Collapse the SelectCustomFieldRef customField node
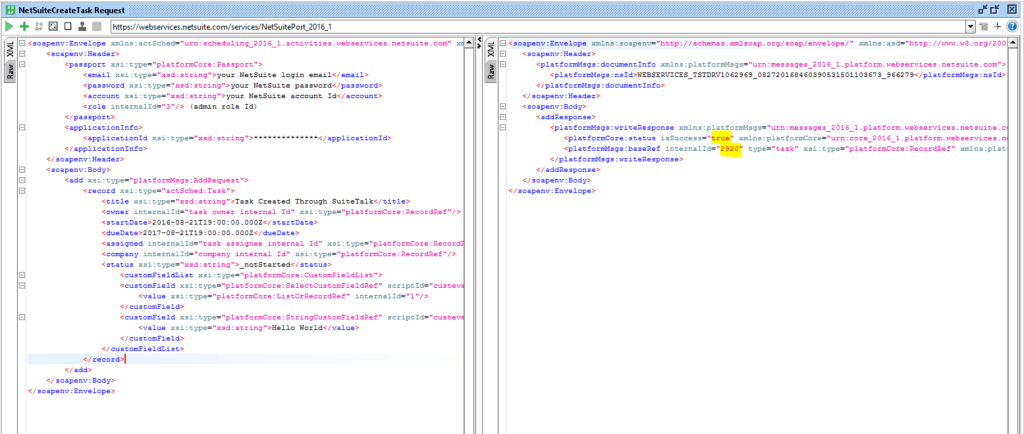Screen dimensions: 1024x434 coord(22,285)
